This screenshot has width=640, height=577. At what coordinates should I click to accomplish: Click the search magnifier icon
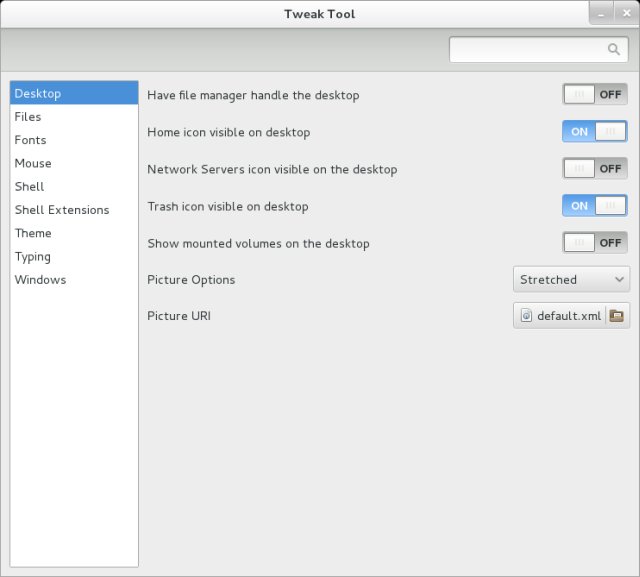tap(613, 49)
